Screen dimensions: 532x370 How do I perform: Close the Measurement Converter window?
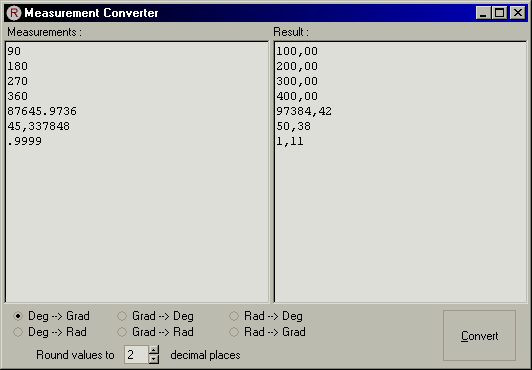click(518, 13)
